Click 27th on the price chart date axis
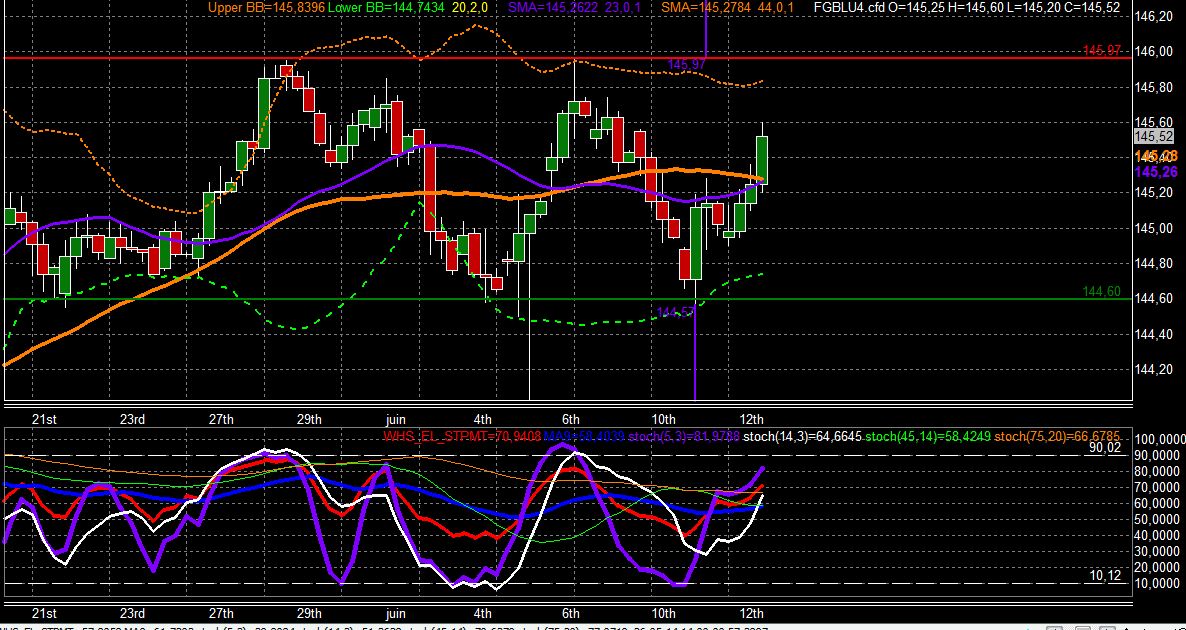1186x630 pixels. click(222, 420)
